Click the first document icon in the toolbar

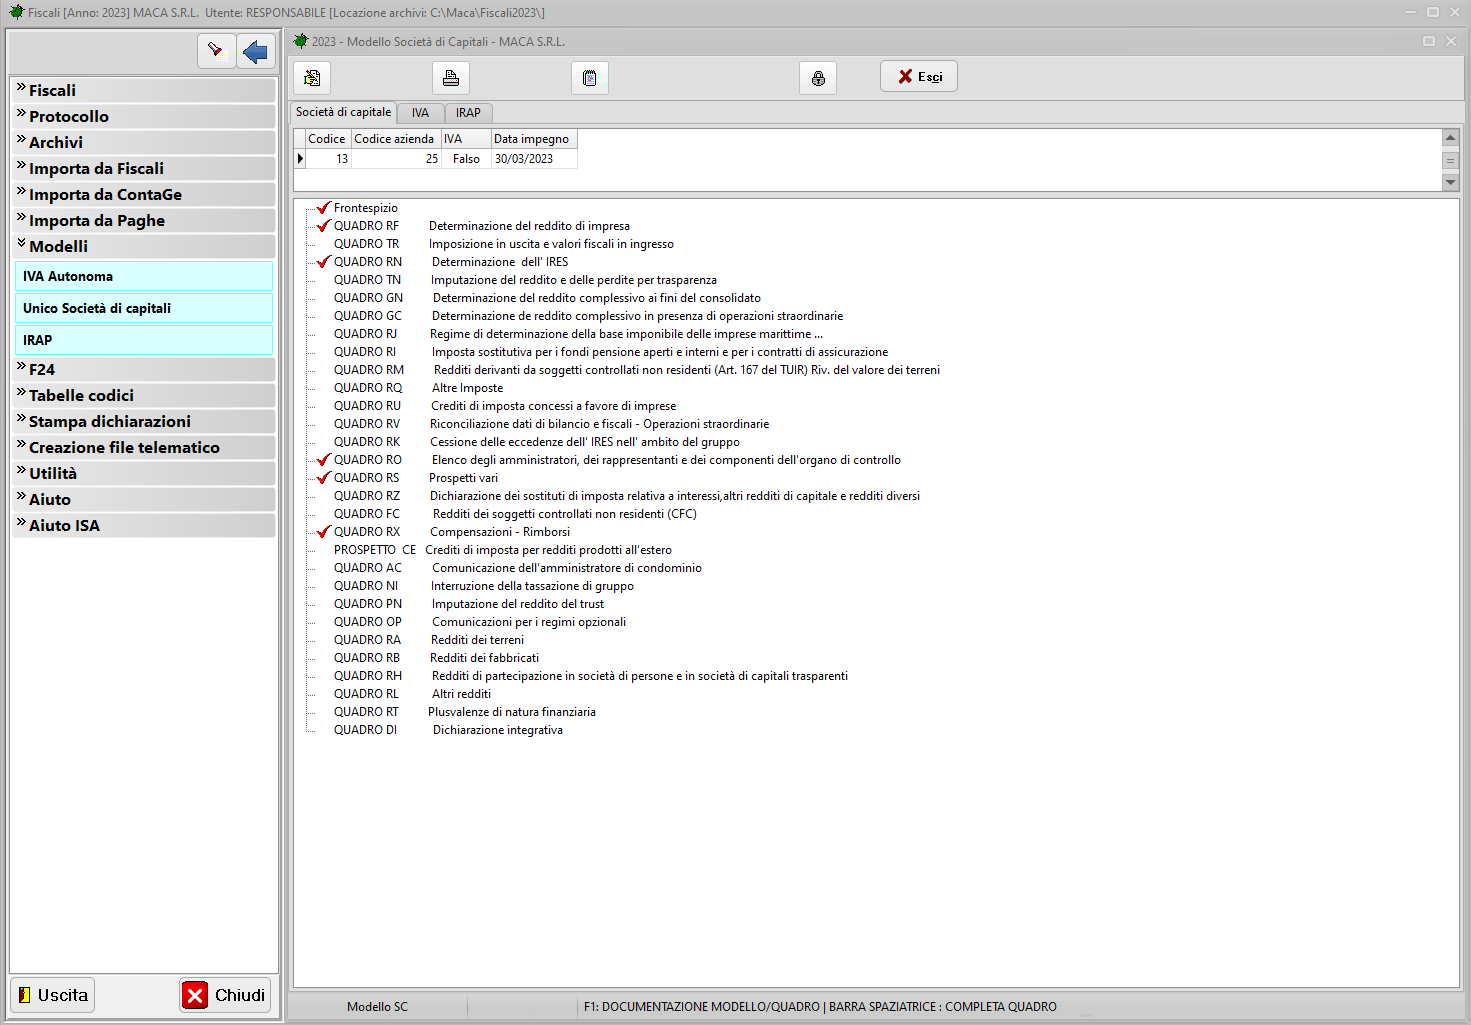pos(312,78)
